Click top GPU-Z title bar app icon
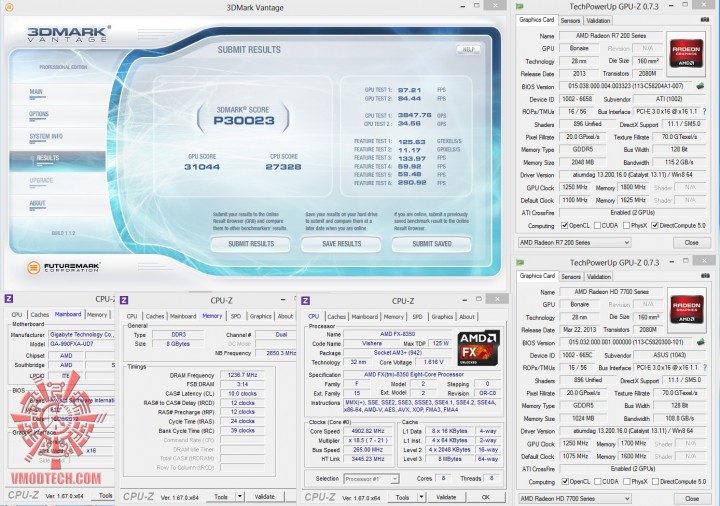This screenshot has height=506, width=720. (520, 6)
